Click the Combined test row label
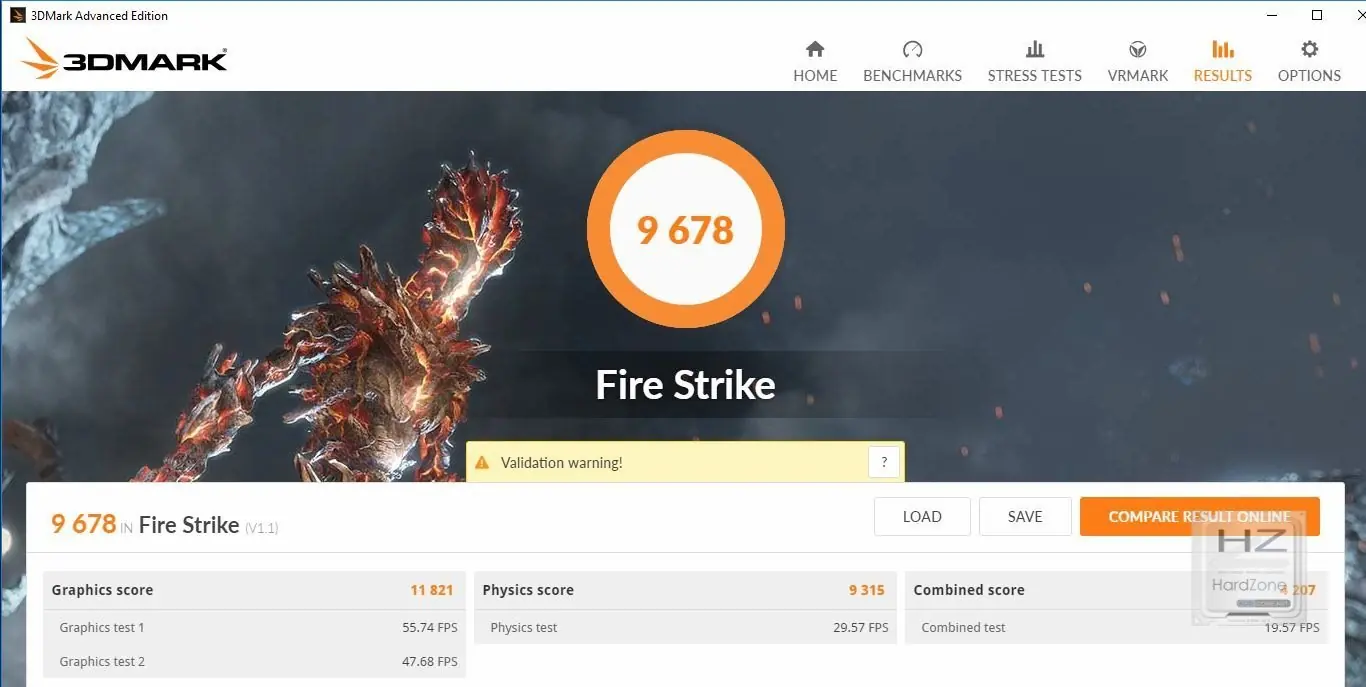 click(x=963, y=628)
